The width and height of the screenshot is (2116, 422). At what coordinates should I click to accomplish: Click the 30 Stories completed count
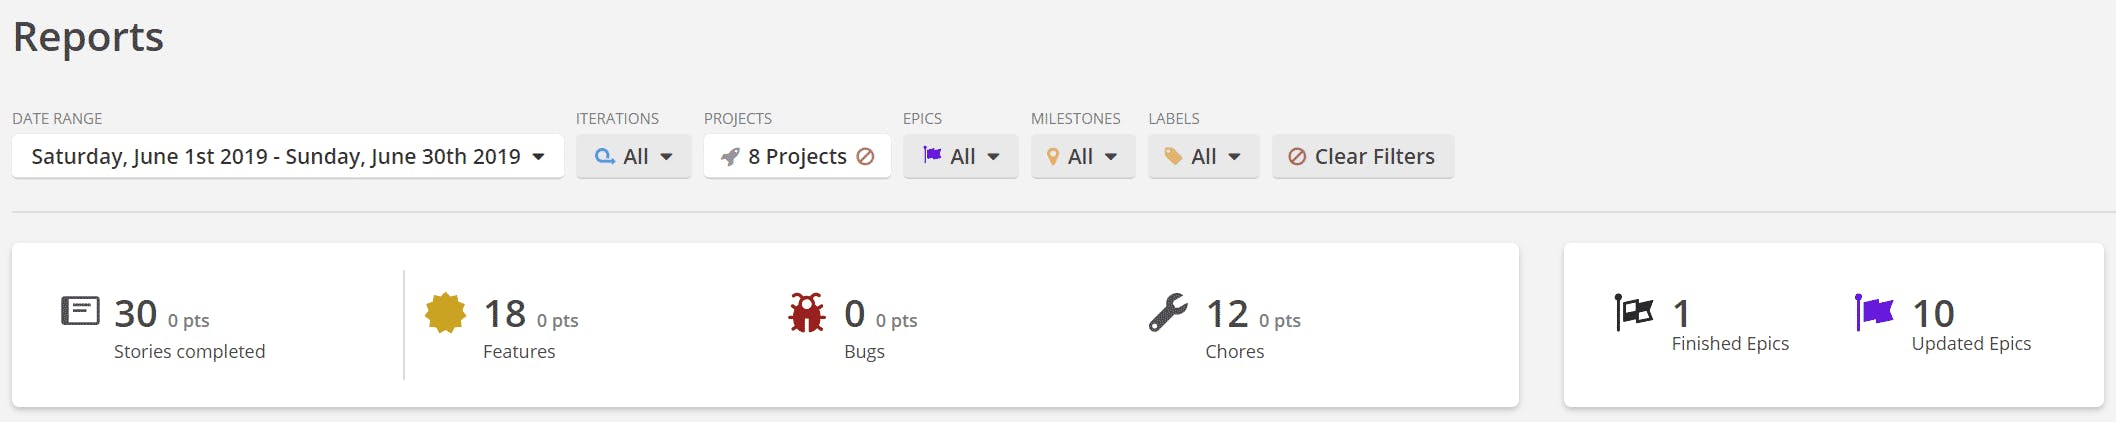pyautogui.click(x=136, y=314)
